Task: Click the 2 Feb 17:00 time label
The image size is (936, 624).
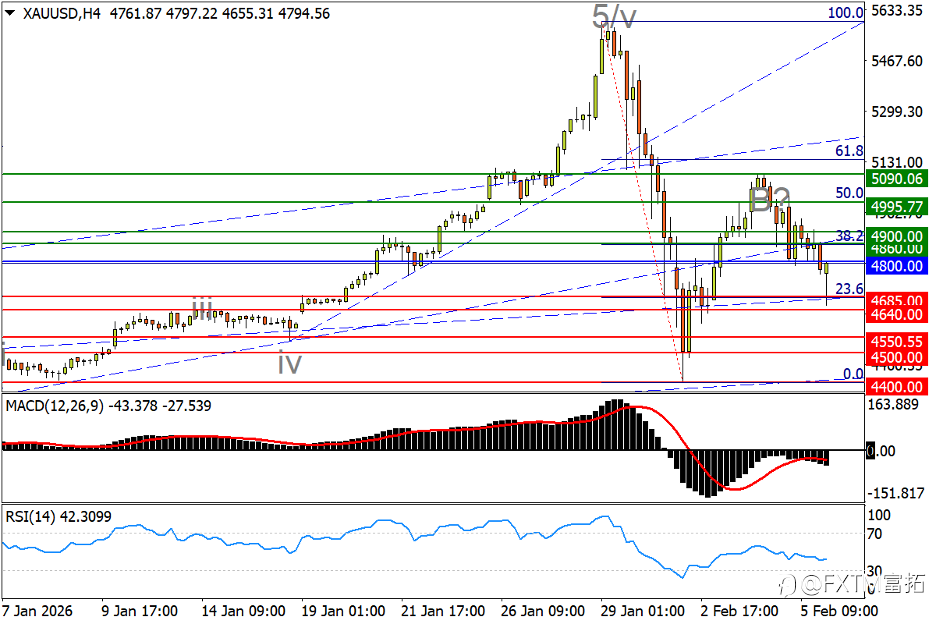Action: pyautogui.click(x=739, y=611)
